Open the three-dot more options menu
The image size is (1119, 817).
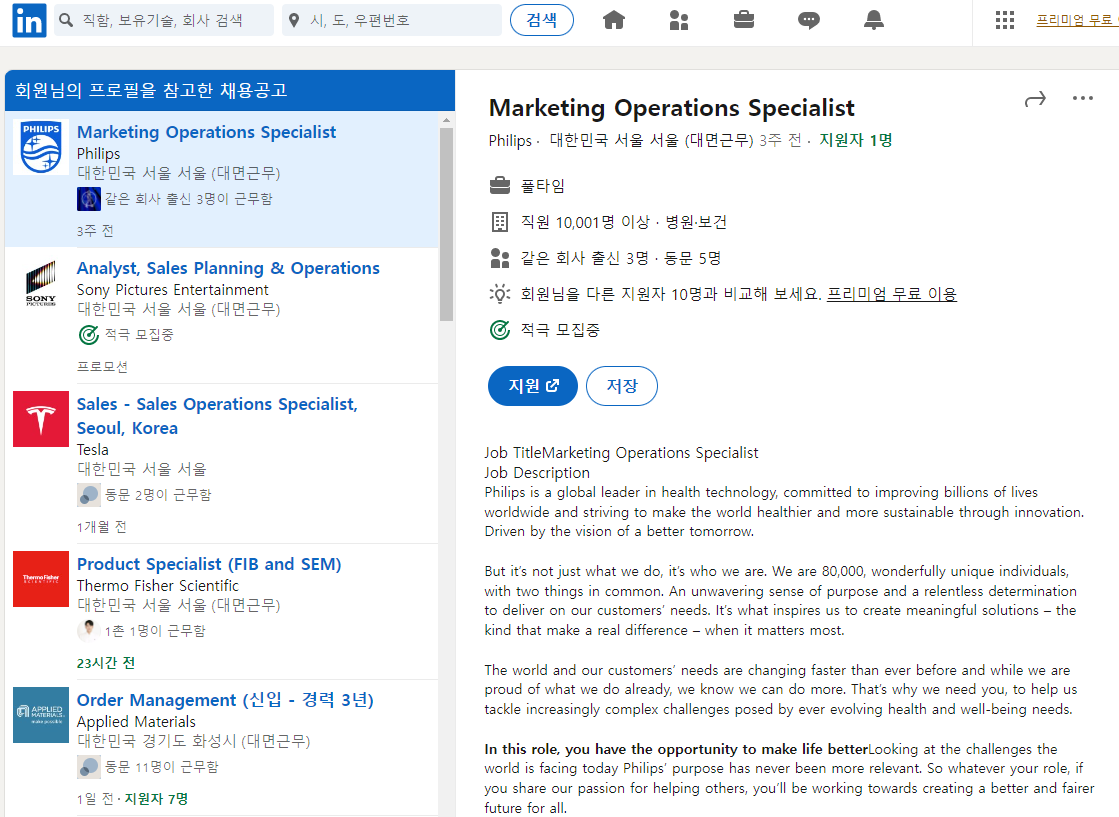[x=1083, y=98]
